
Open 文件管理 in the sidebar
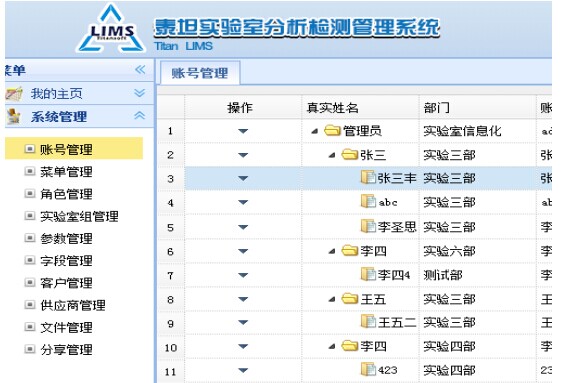tap(66, 327)
